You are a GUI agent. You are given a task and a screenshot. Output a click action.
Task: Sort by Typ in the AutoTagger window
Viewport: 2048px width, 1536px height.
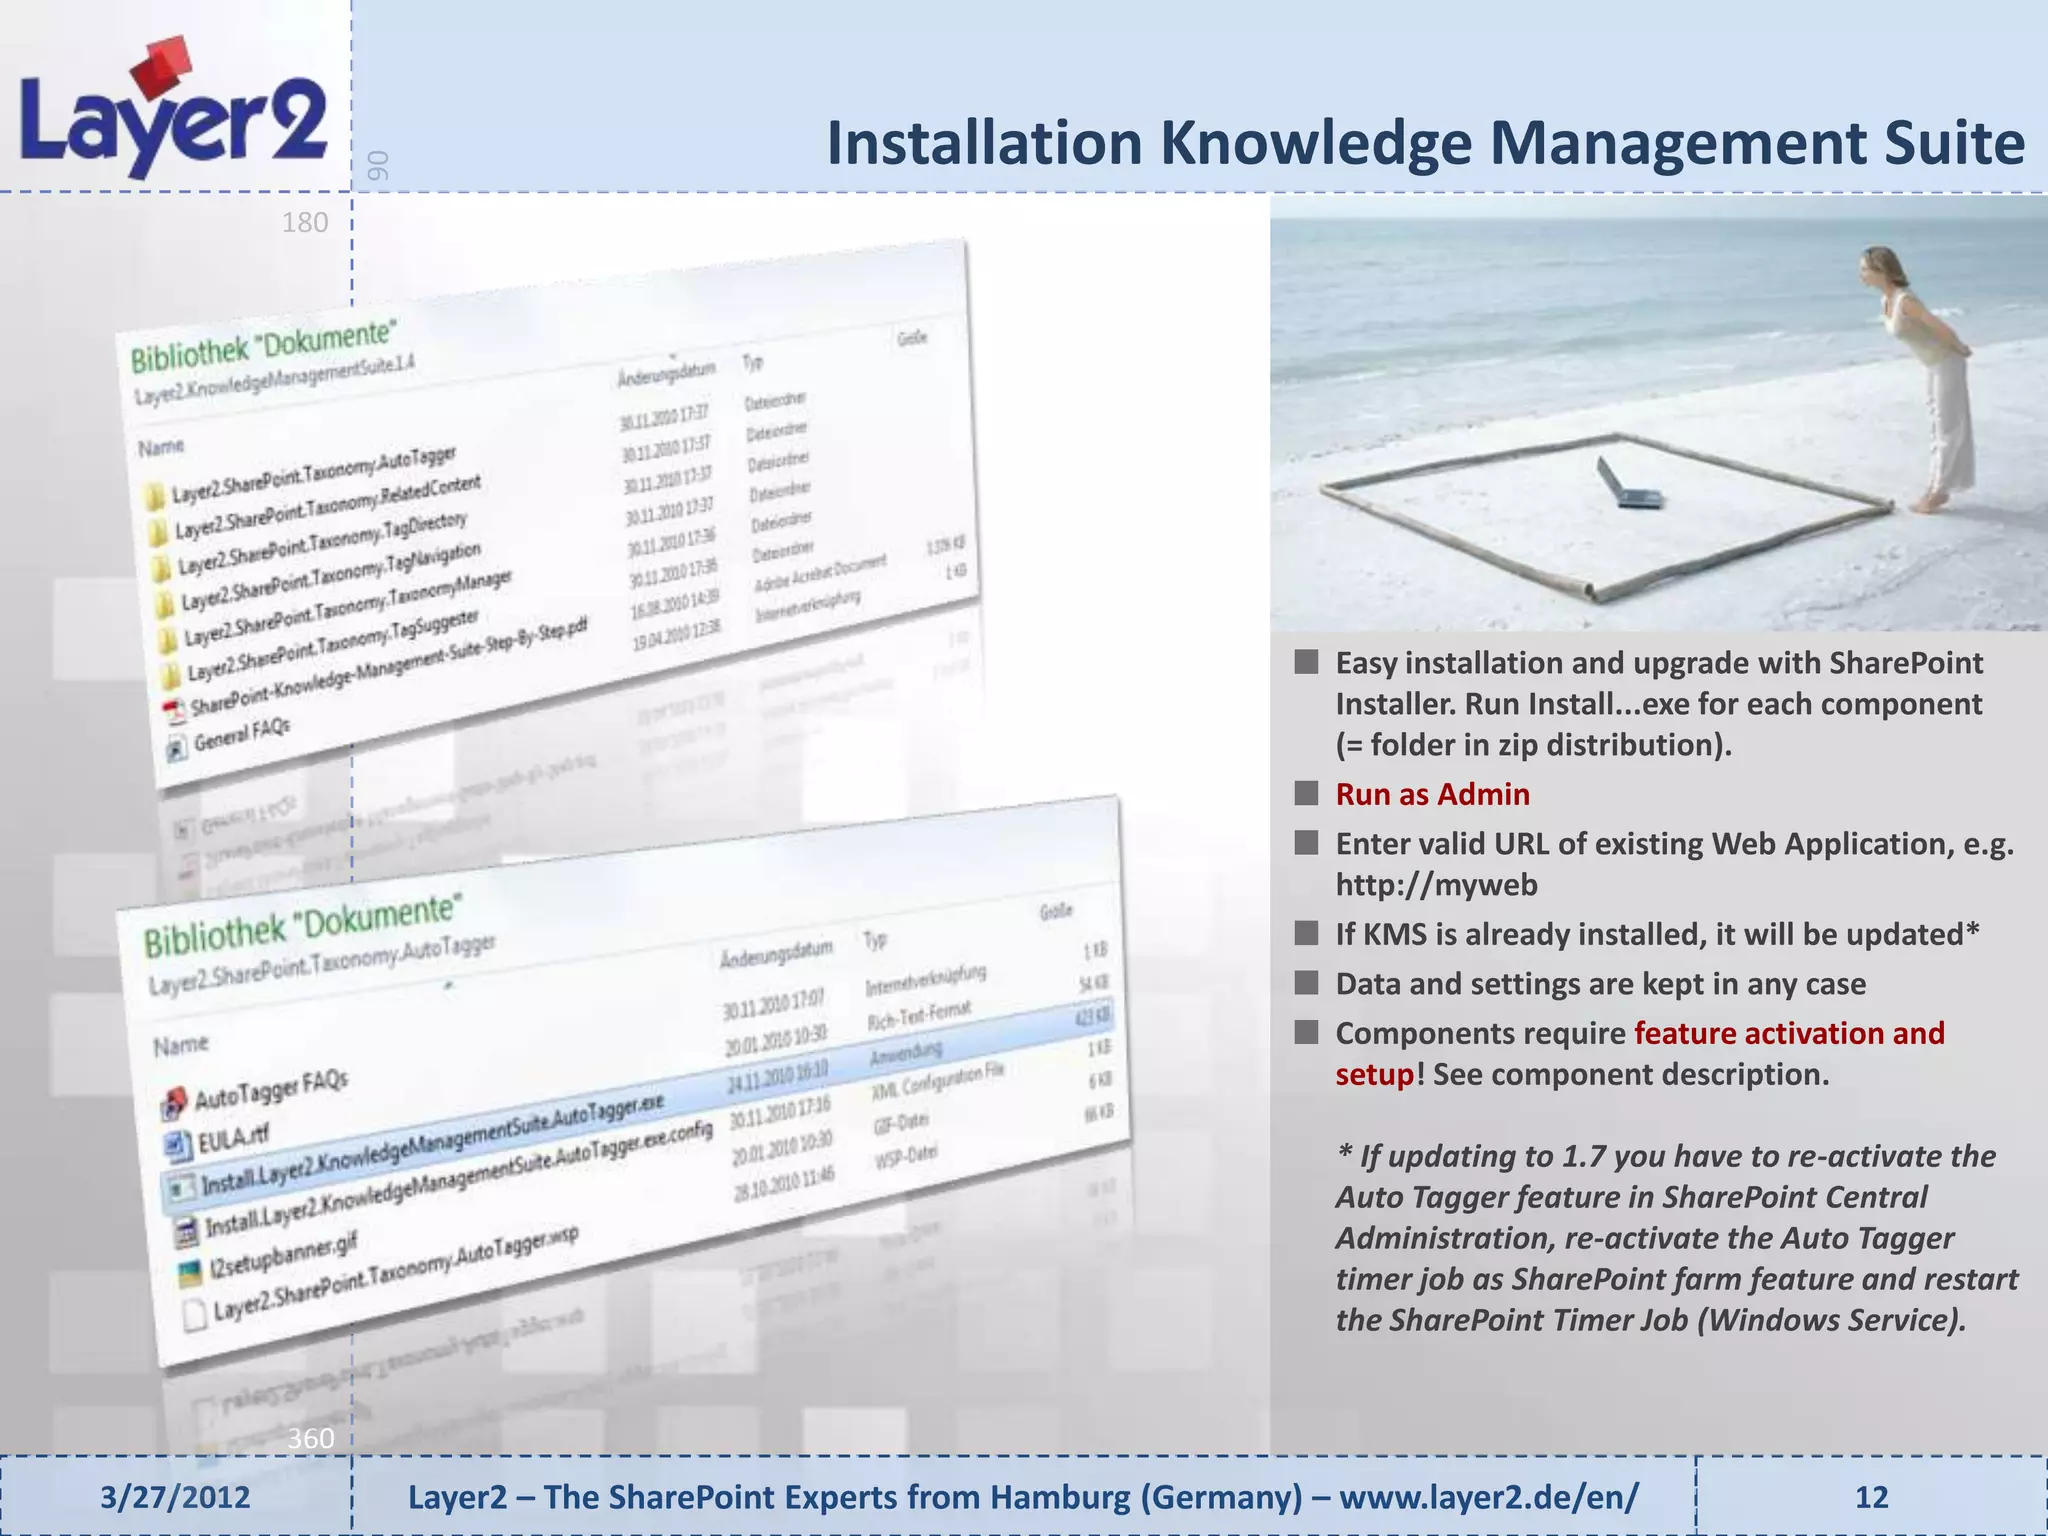pyautogui.click(x=876, y=939)
